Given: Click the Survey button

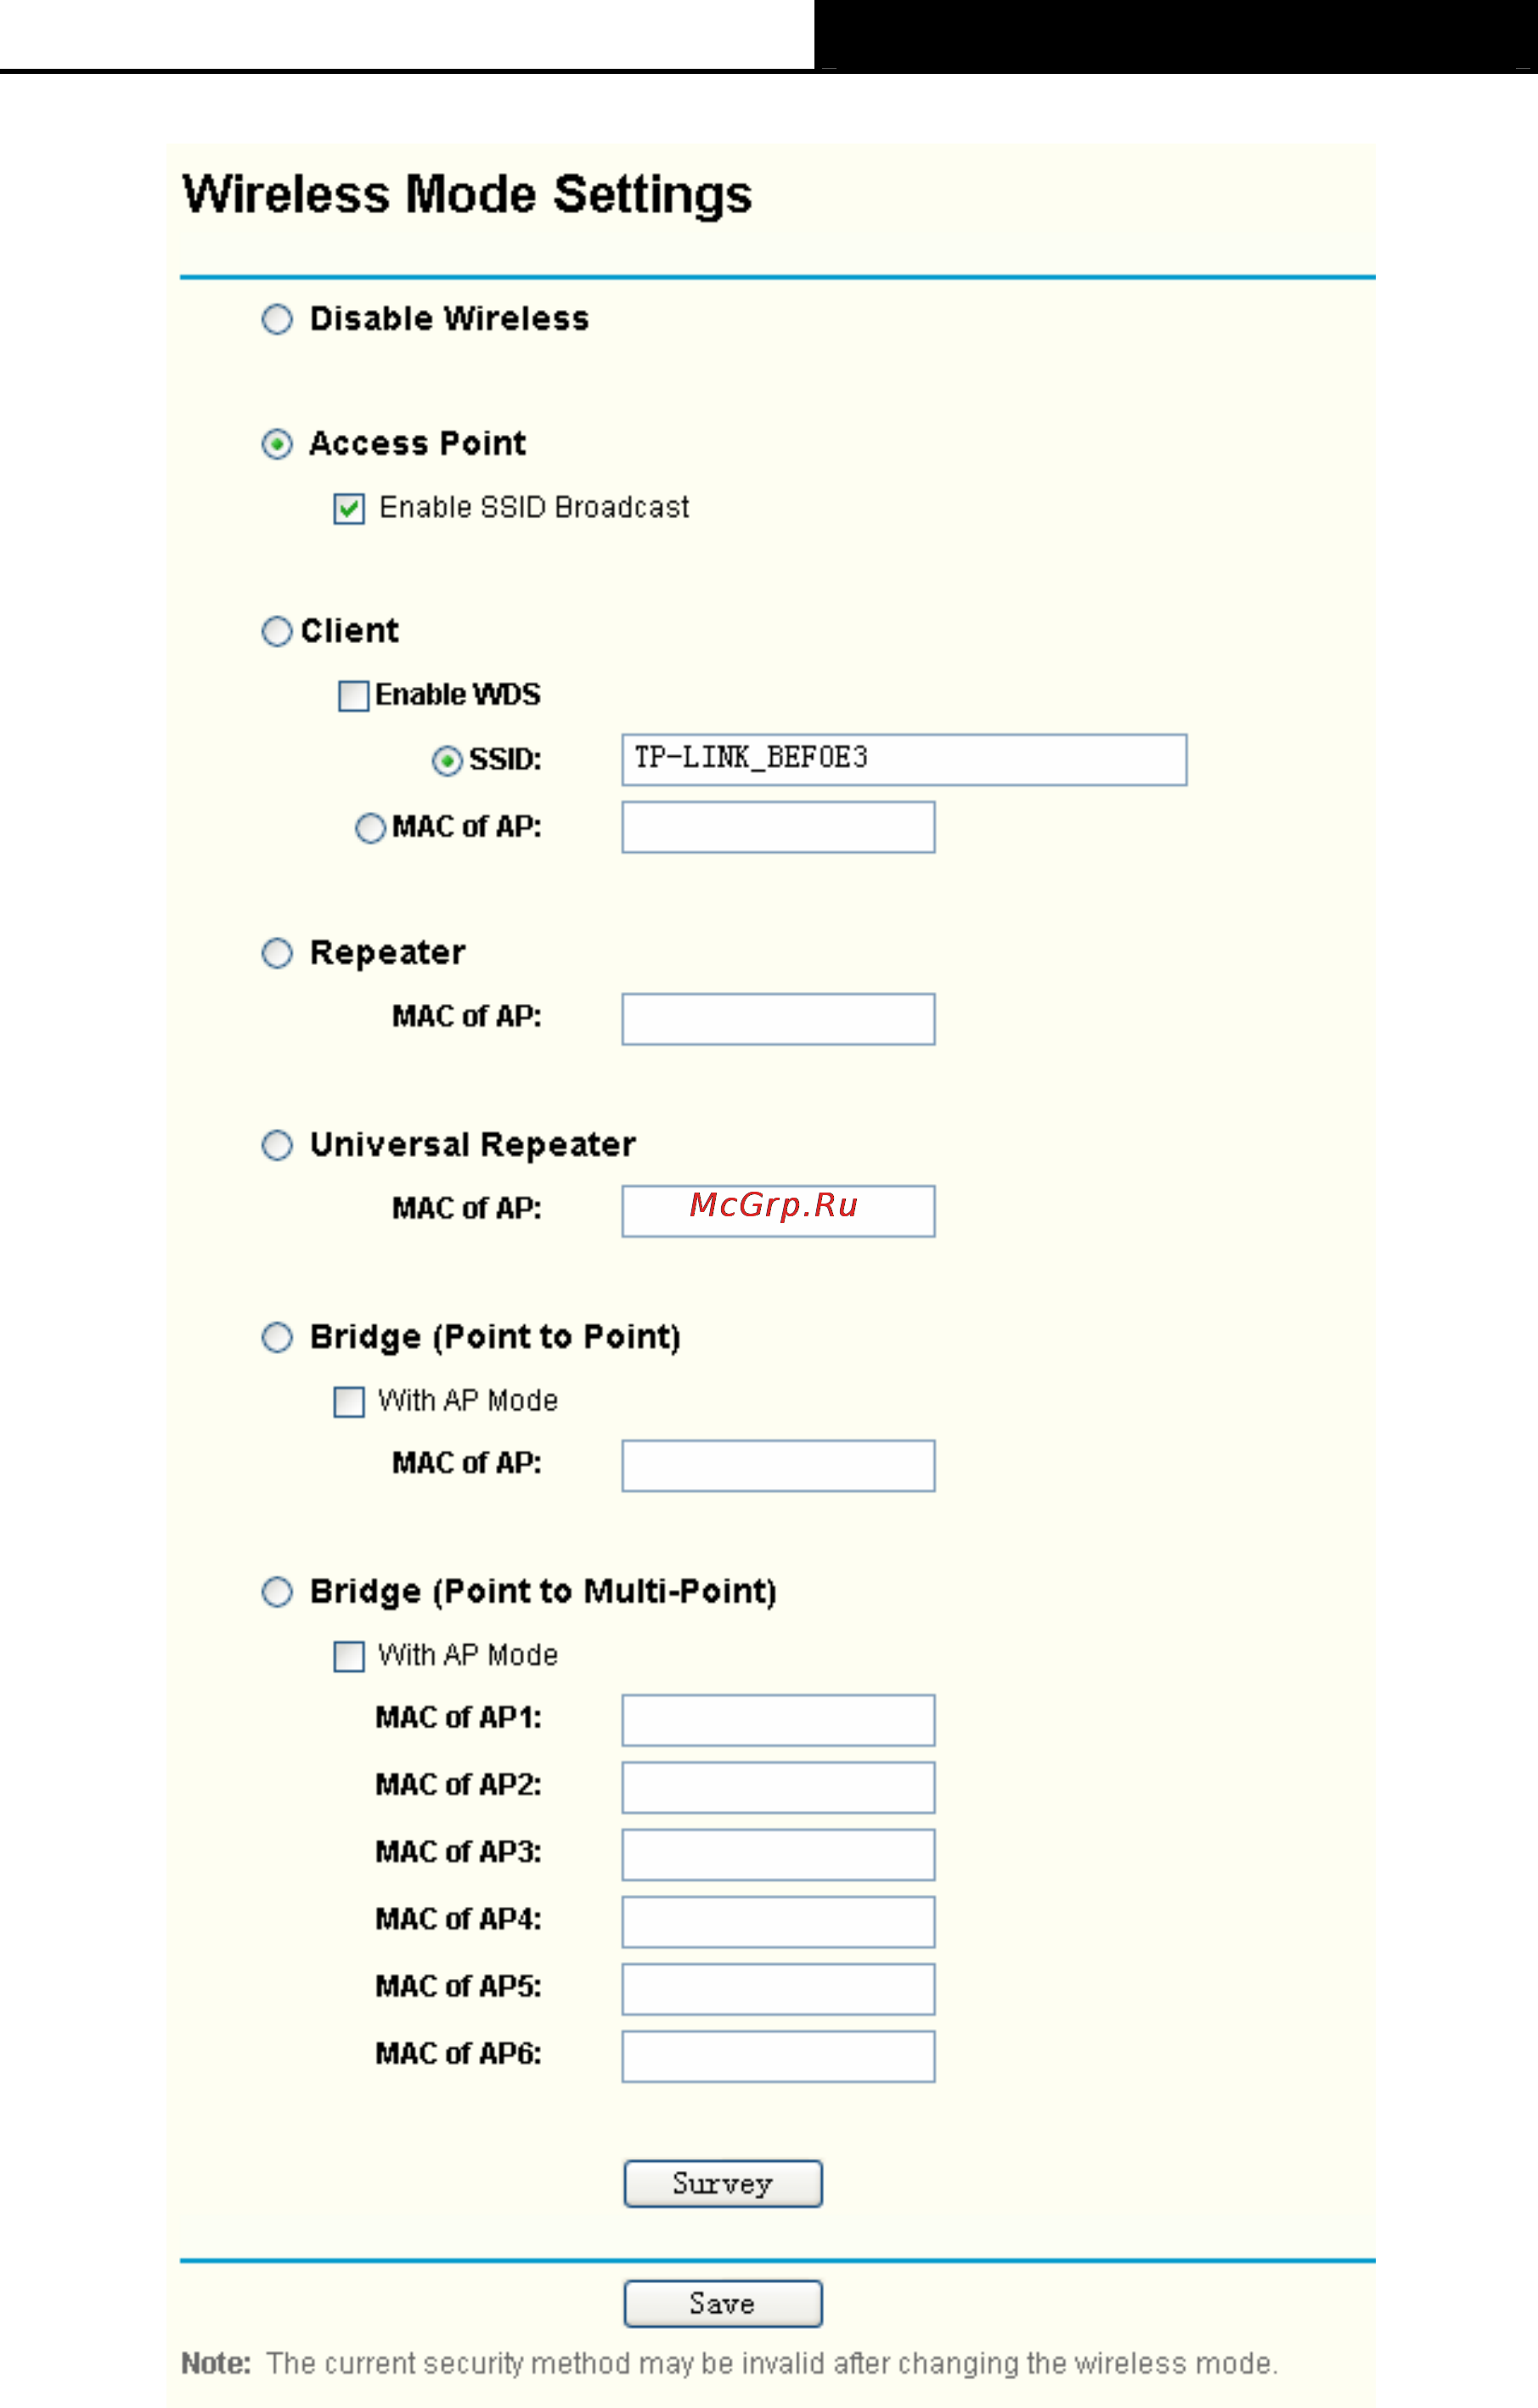Looking at the screenshot, I should click(723, 2184).
